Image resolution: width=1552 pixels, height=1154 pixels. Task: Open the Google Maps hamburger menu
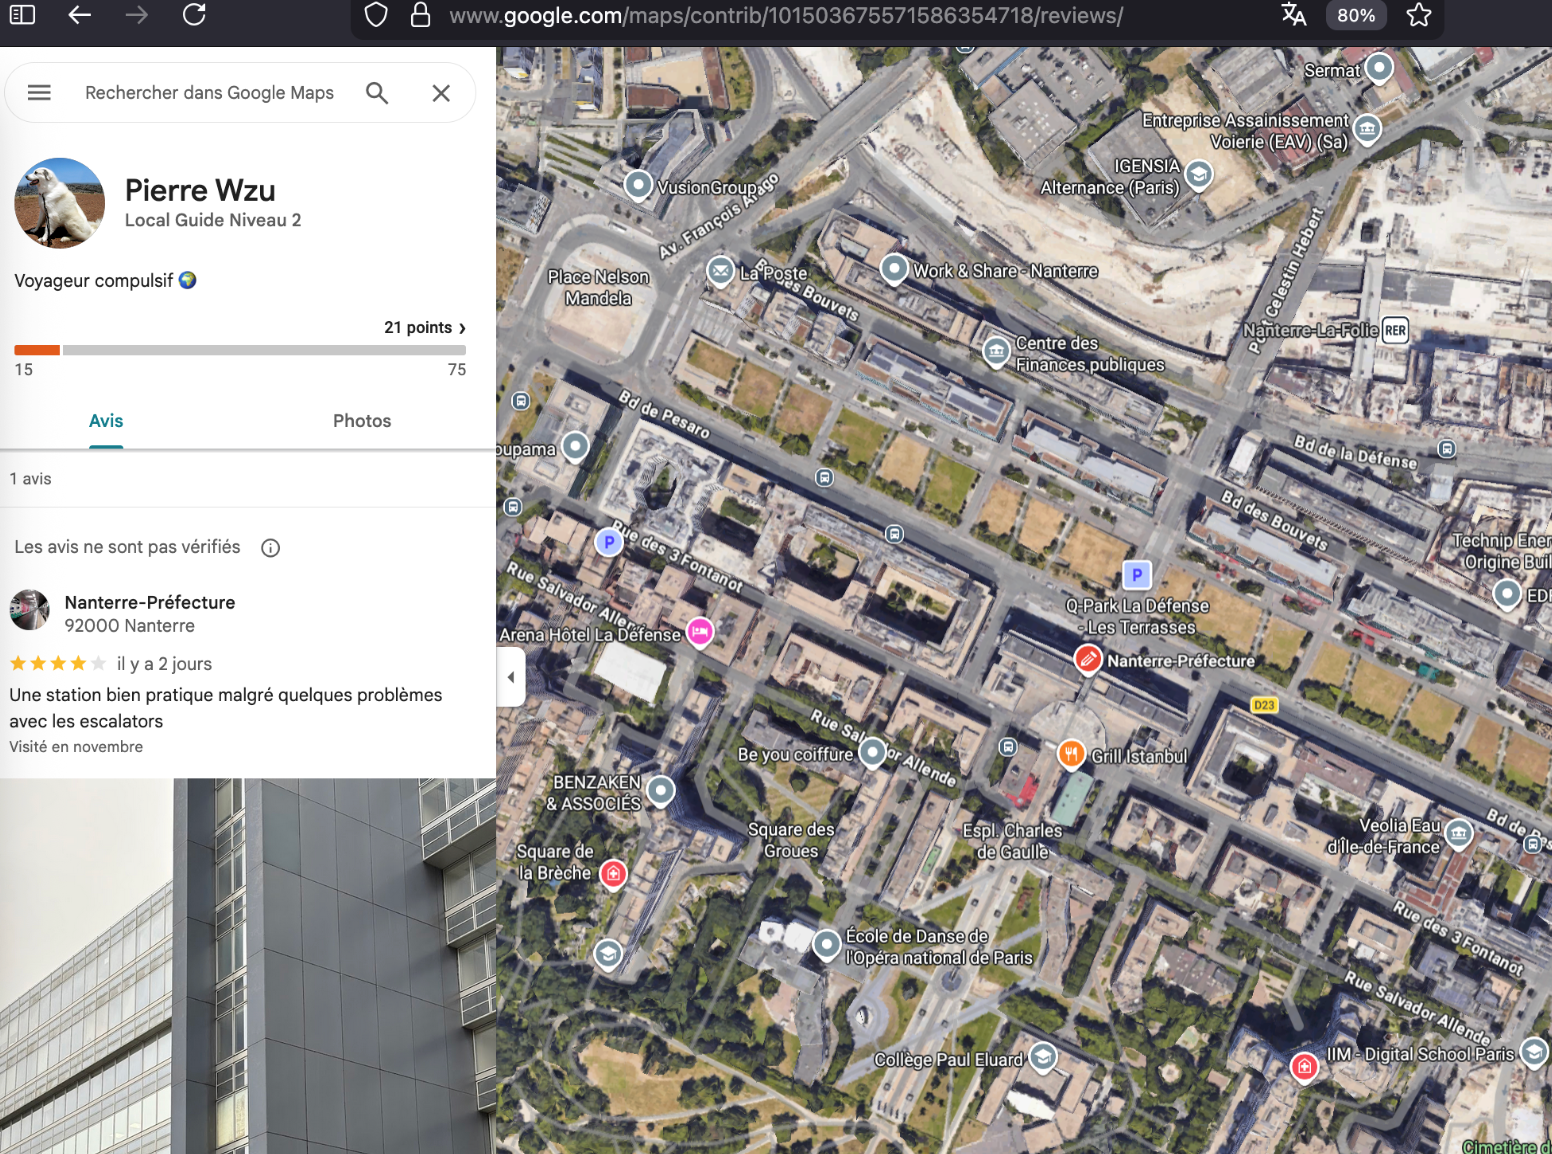(39, 93)
